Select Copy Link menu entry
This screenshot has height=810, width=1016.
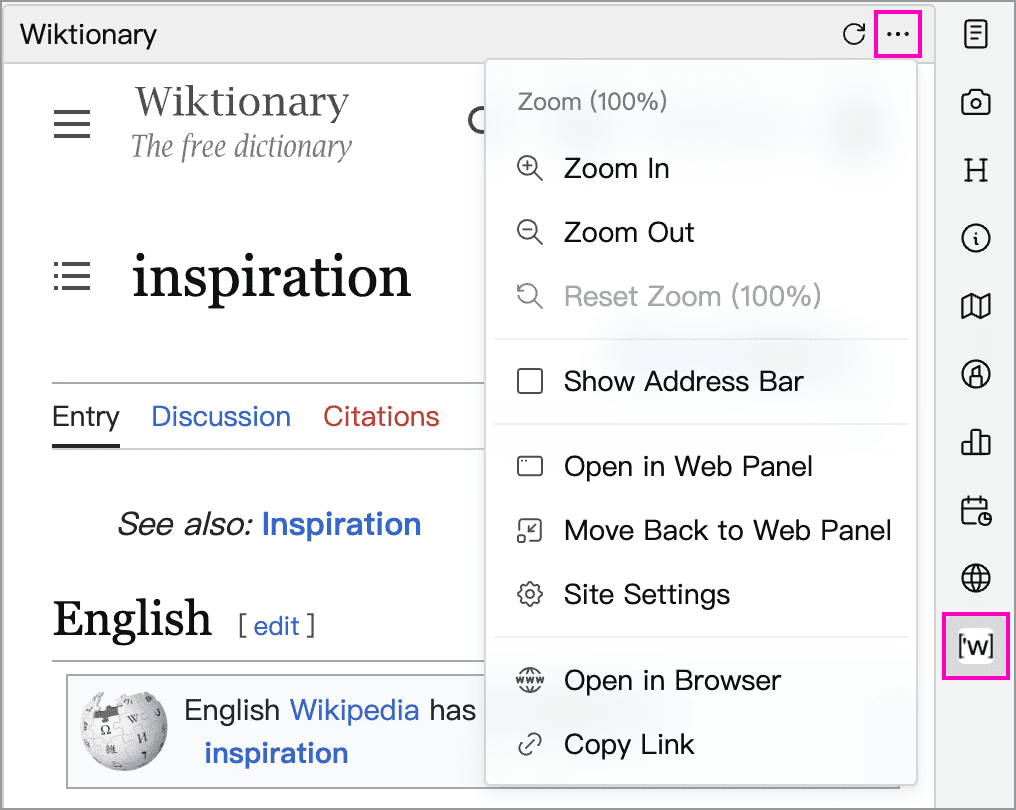tap(700, 744)
